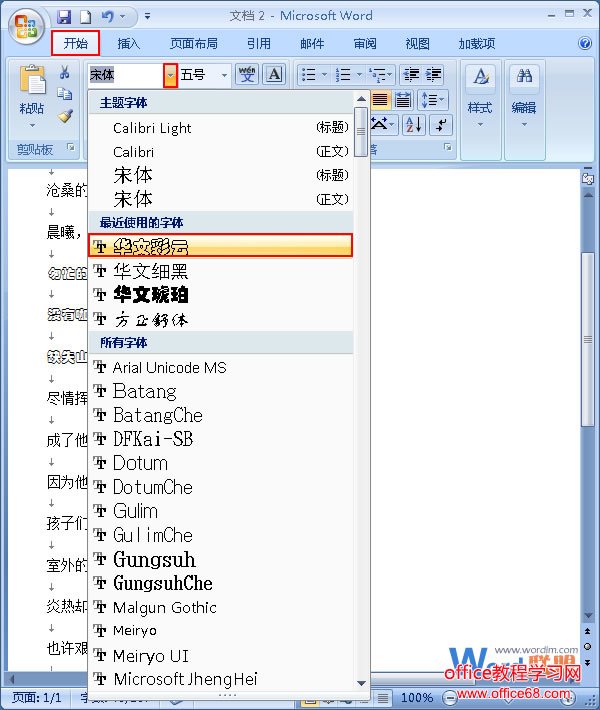Save the document from Quick Access
The height and width of the screenshot is (710, 600).
64,17
